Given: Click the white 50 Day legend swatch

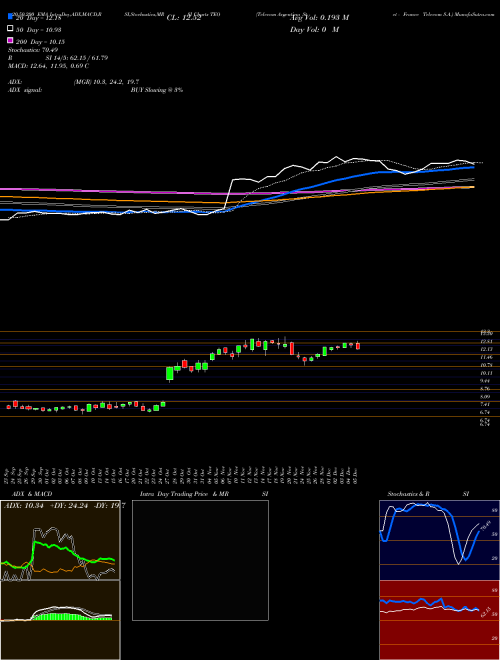Looking at the screenshot, I should [10, 29].
